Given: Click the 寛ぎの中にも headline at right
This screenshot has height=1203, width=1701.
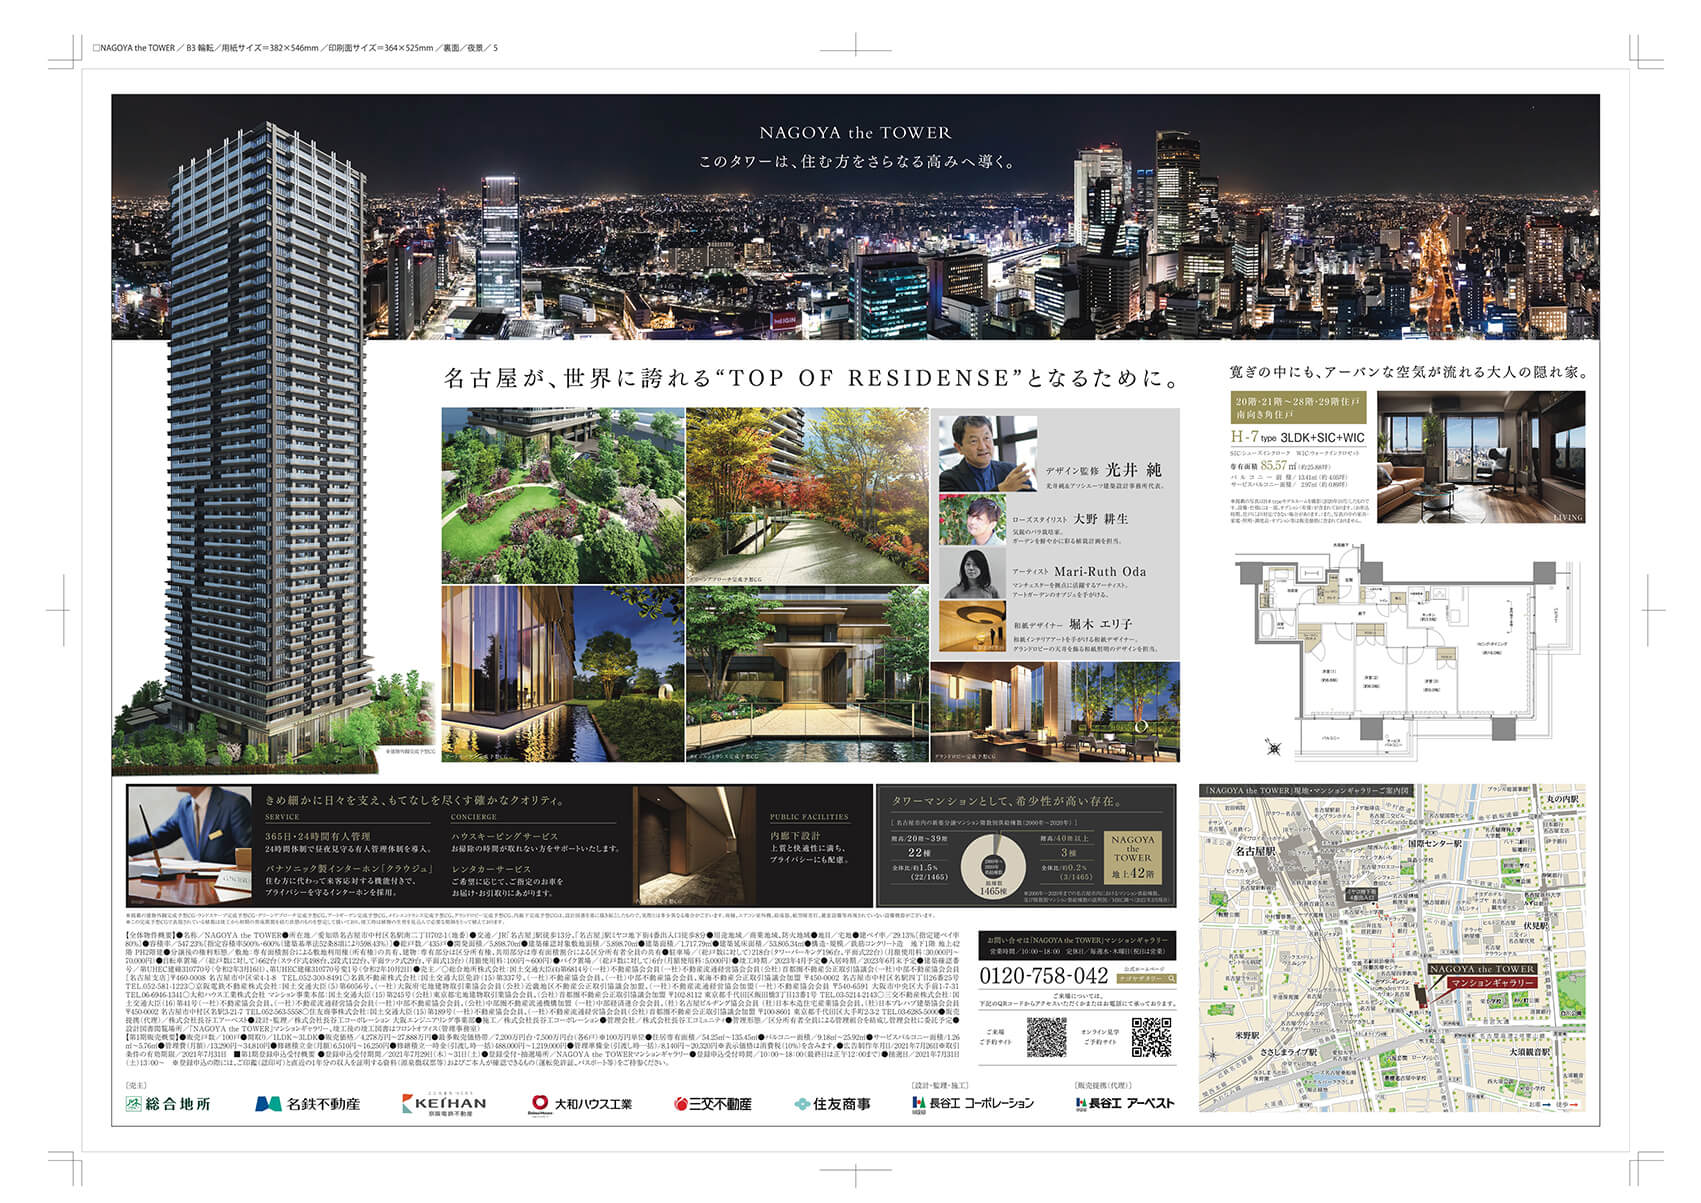Looking at the screenshot, I should click(1408, 372).
